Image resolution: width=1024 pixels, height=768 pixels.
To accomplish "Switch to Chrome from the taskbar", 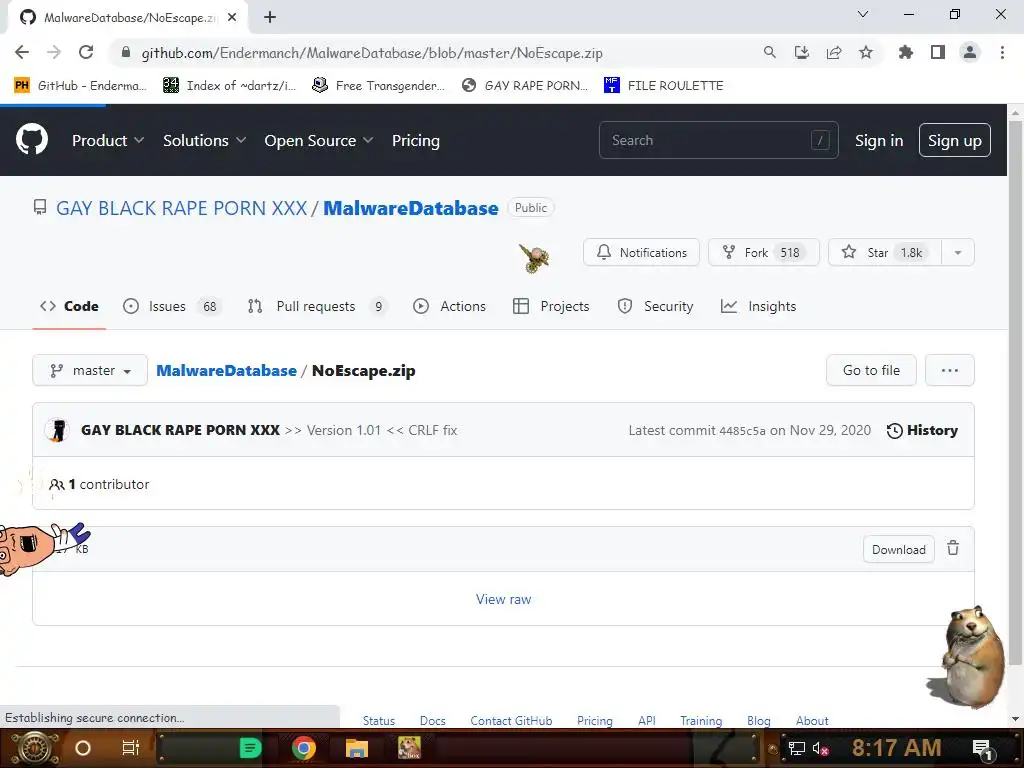I will pos(303,748).
